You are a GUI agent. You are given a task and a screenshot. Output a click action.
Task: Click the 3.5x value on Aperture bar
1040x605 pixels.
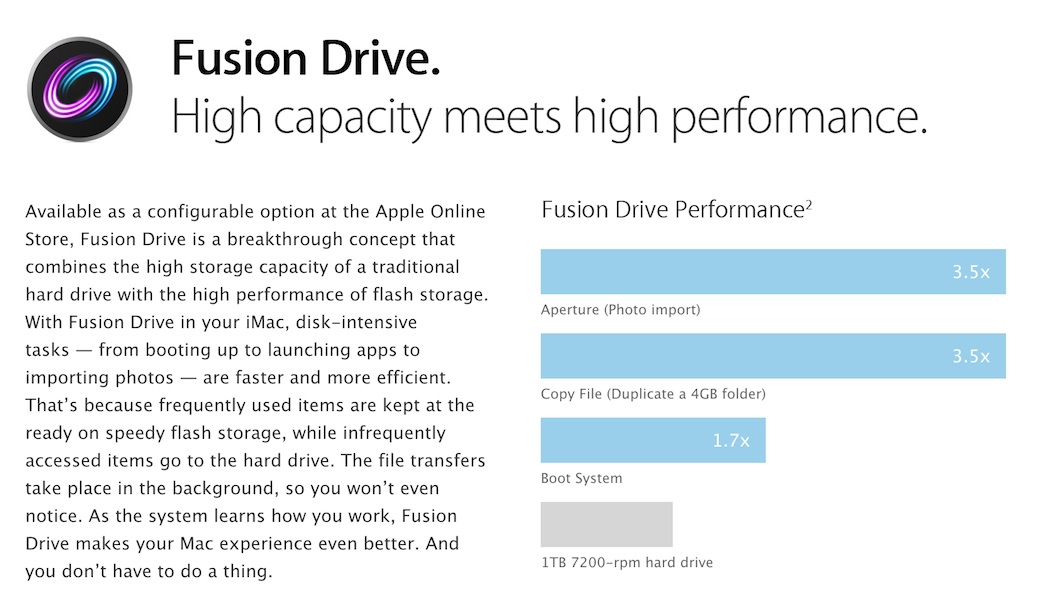pos(971,272)
